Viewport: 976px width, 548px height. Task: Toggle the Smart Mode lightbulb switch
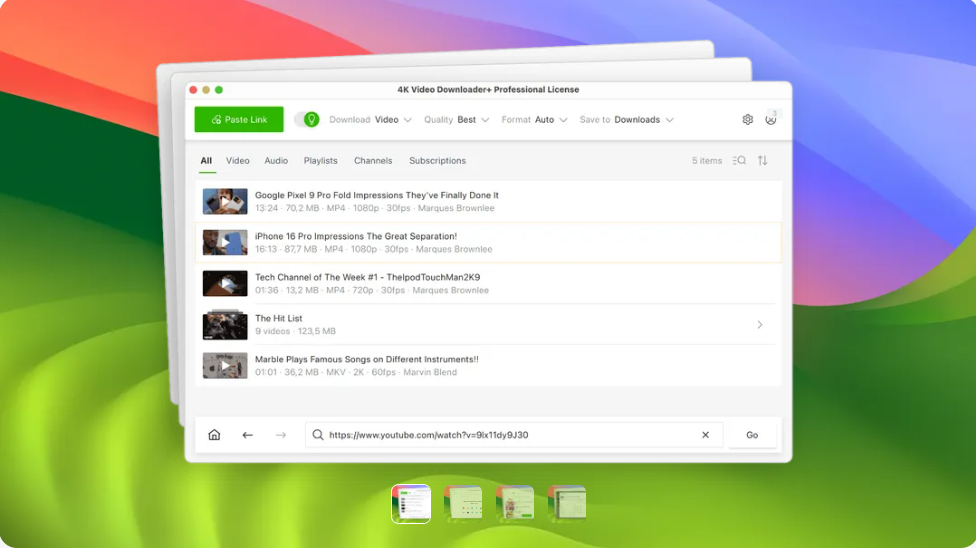307,120
